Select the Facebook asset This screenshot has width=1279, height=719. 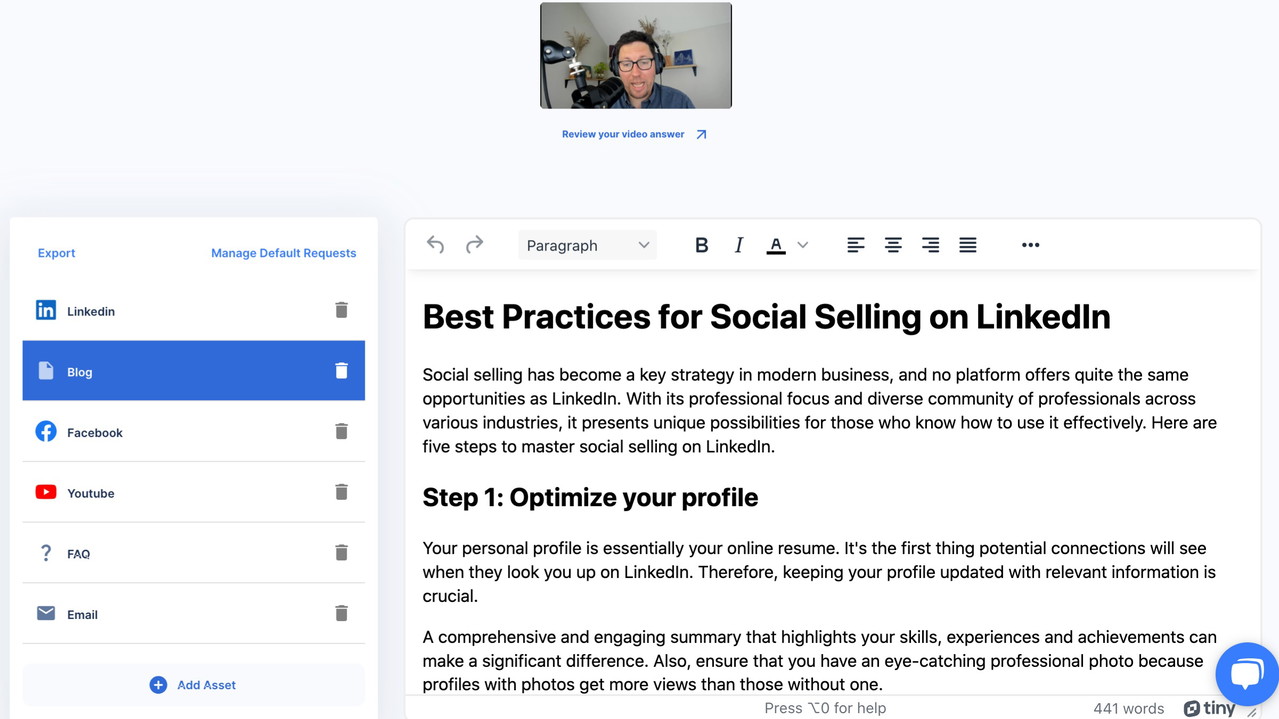(95, 432)
